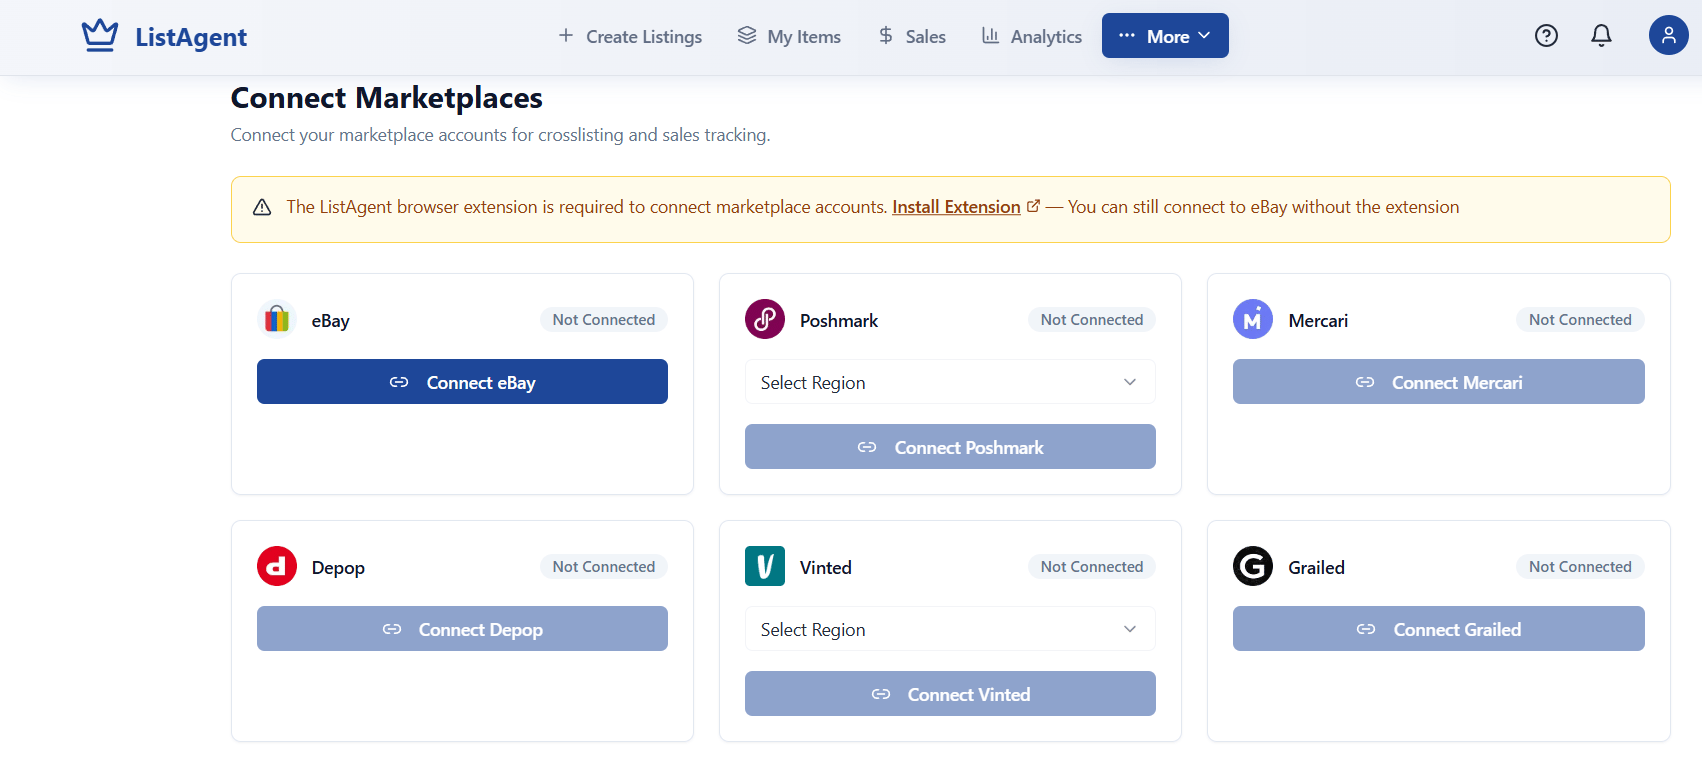Image resolution: width=1702 pixels, height=763 pixels.
Task: Expand the More dropdown menu
Action: tap(1165, 36)
